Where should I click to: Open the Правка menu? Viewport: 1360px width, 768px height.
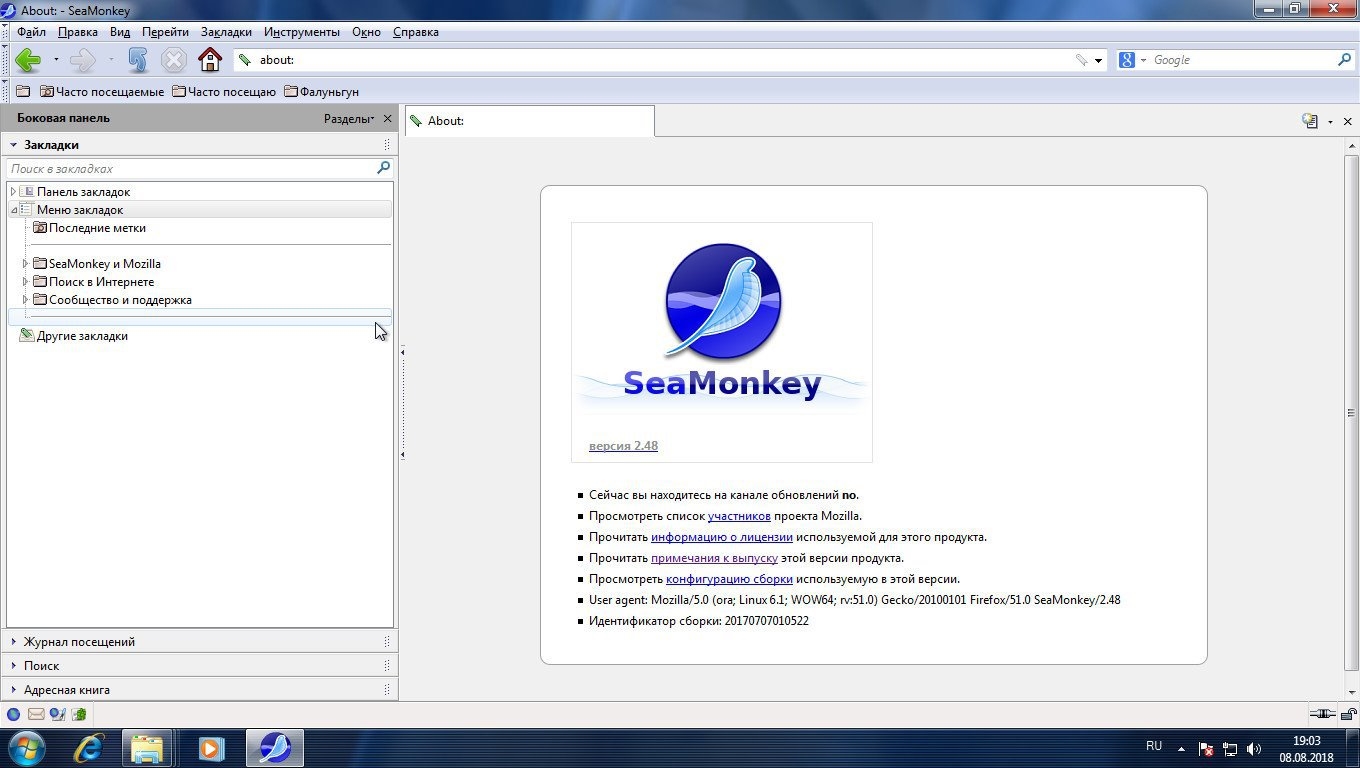pos(78,32)
